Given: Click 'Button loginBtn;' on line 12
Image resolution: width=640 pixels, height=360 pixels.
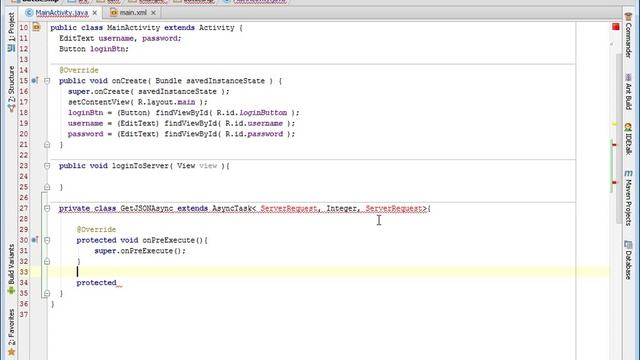Looking at the screenshot, I should (94, 49).
